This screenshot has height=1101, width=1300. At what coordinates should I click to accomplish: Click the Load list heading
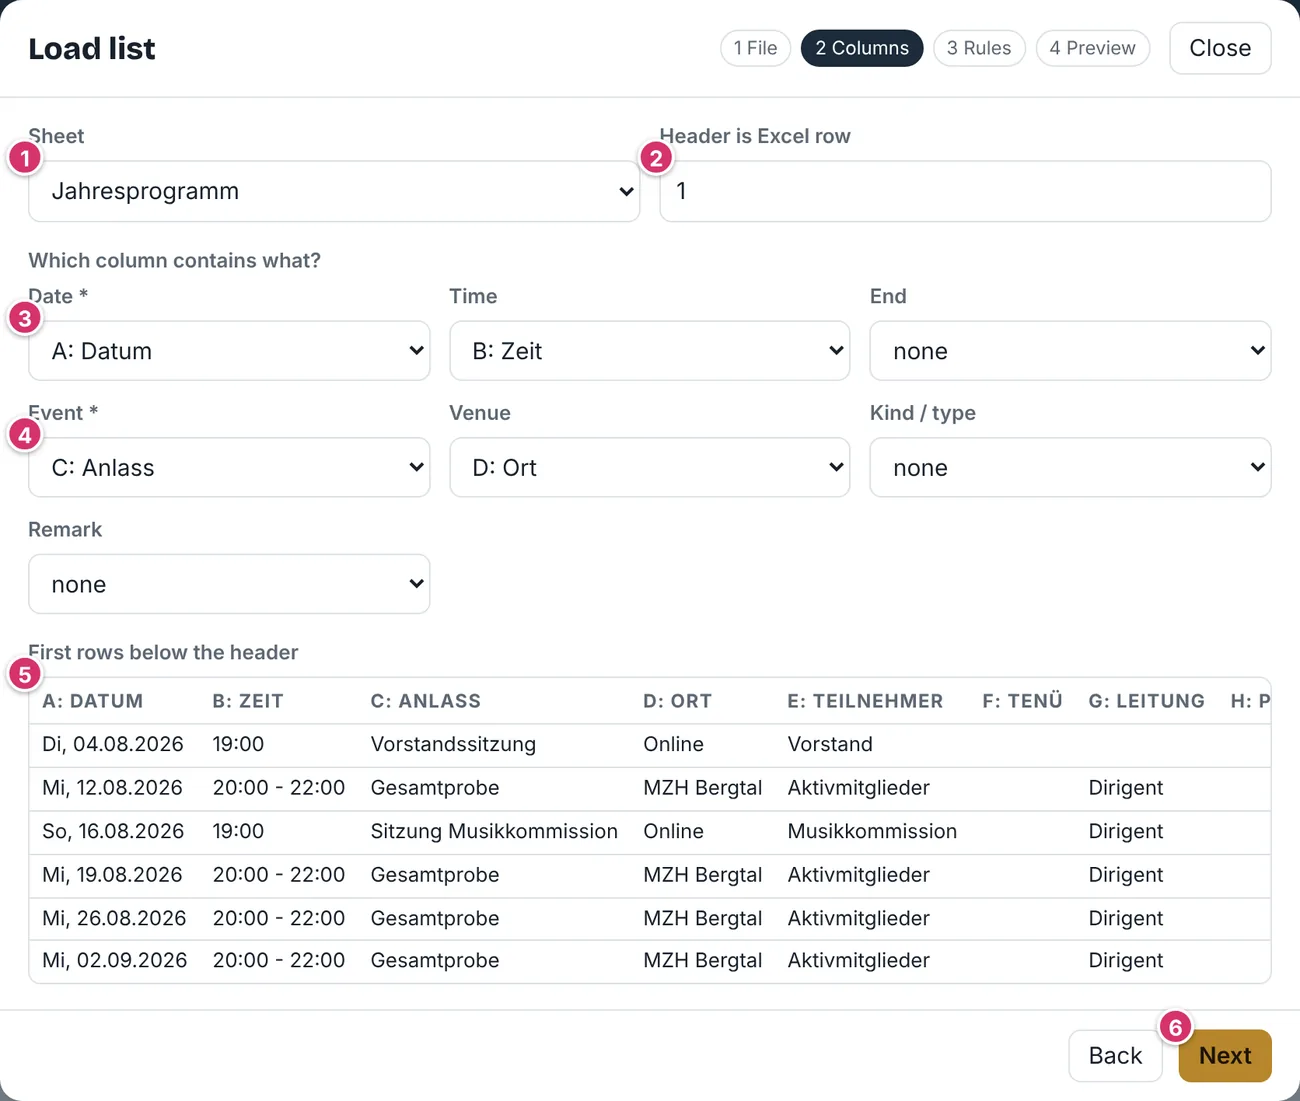pos(92,48)
